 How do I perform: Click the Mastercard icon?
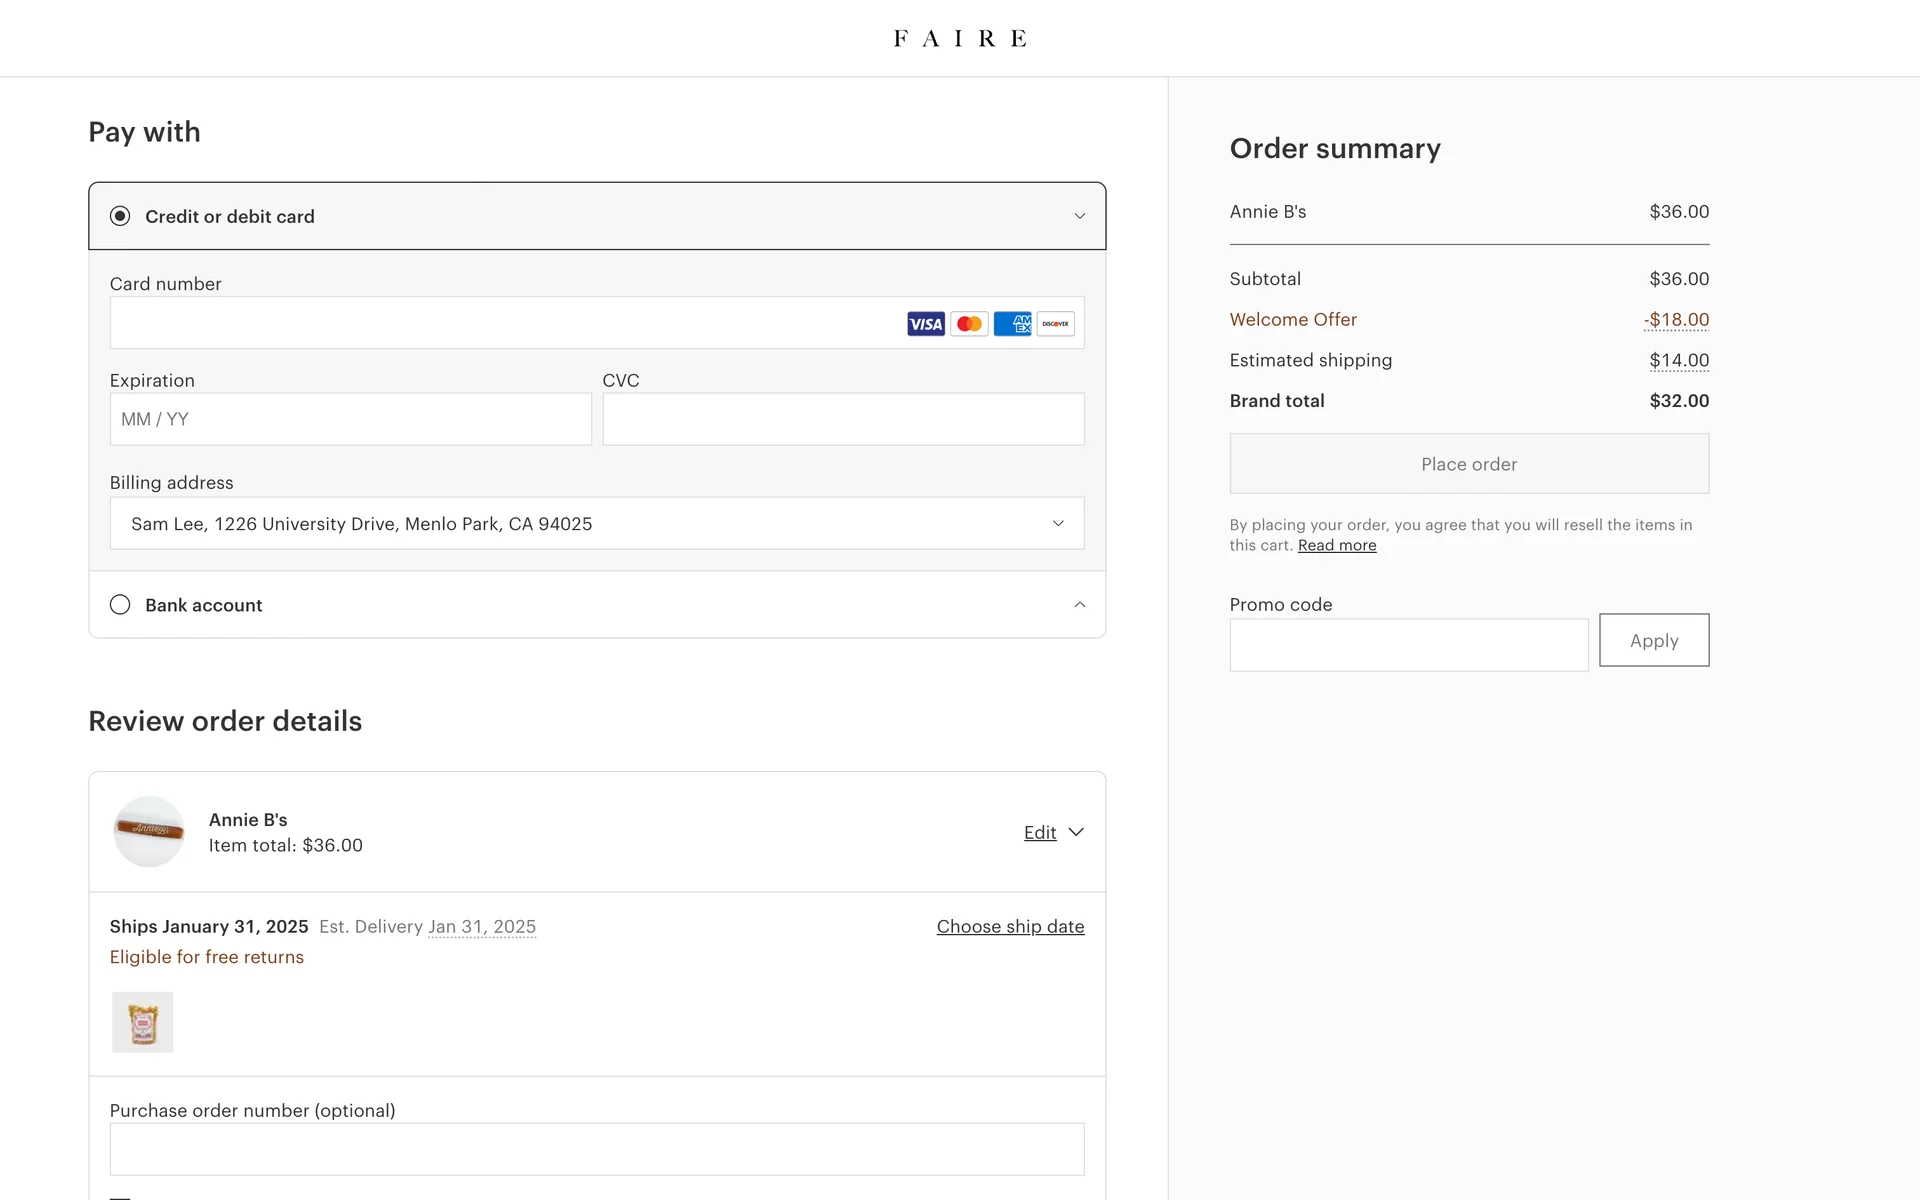pos(969,324)
